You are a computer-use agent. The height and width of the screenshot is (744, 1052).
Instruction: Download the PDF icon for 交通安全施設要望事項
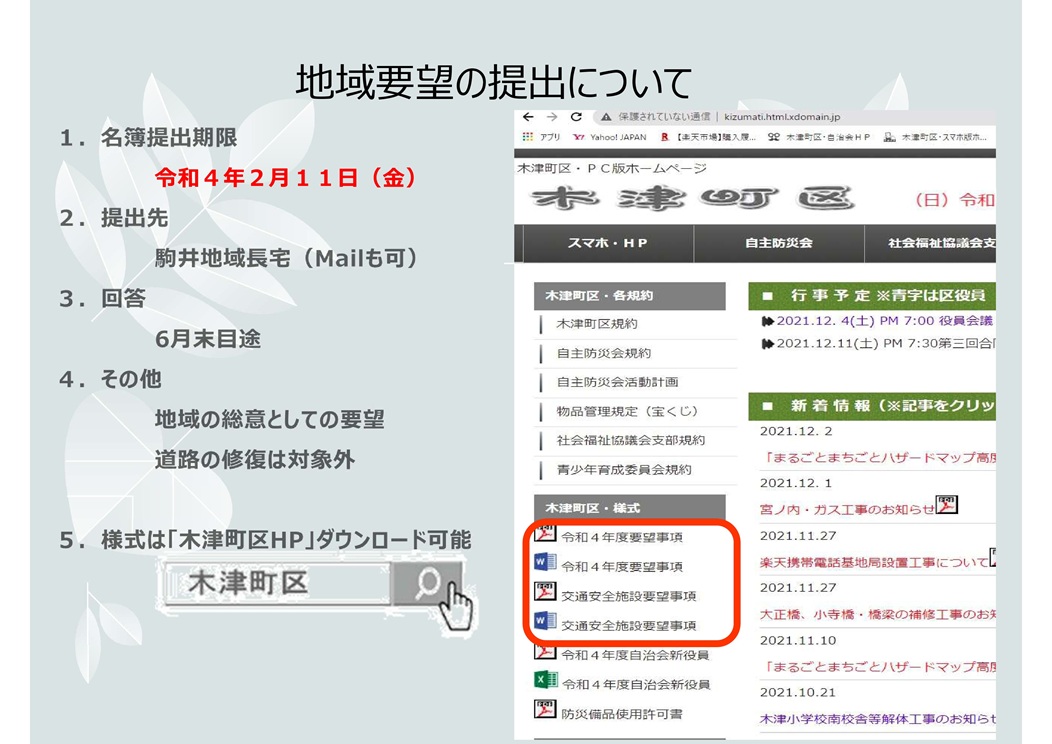(545, 592)
